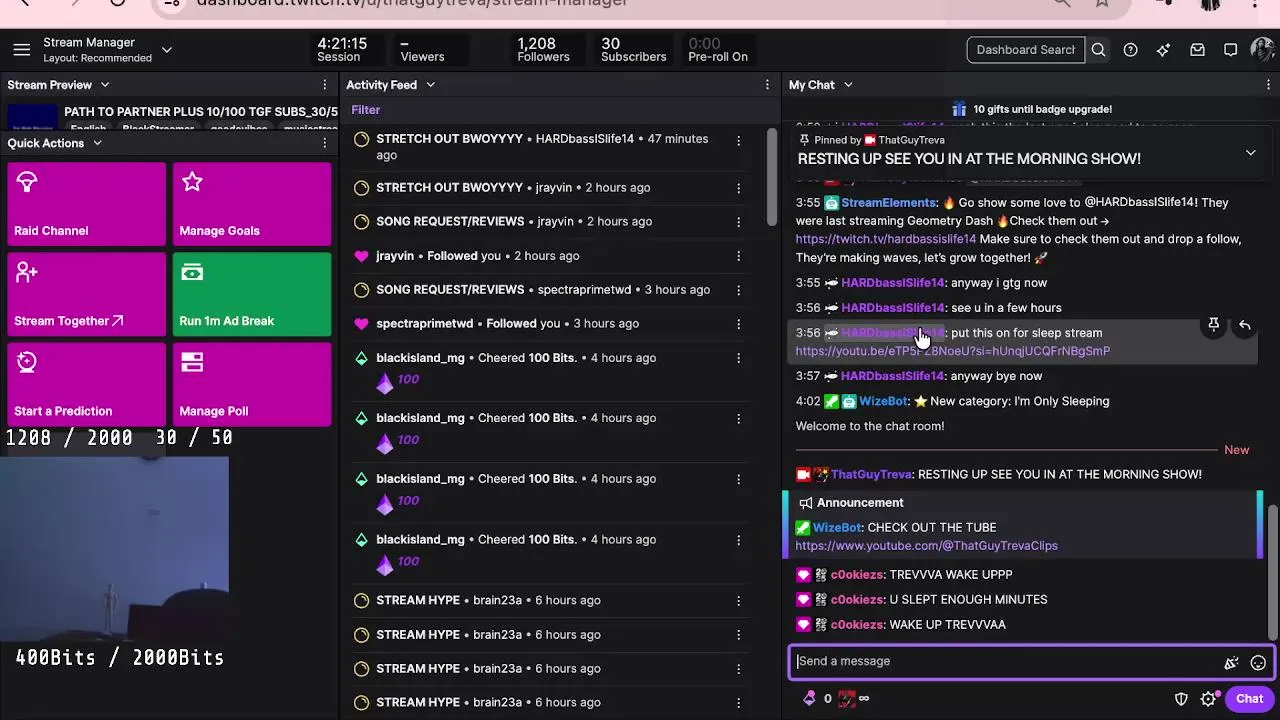The height and width of the screenshot is (720, 1280).
Task: Open chat settings gear icon
Action: [x=1209, y=699]
